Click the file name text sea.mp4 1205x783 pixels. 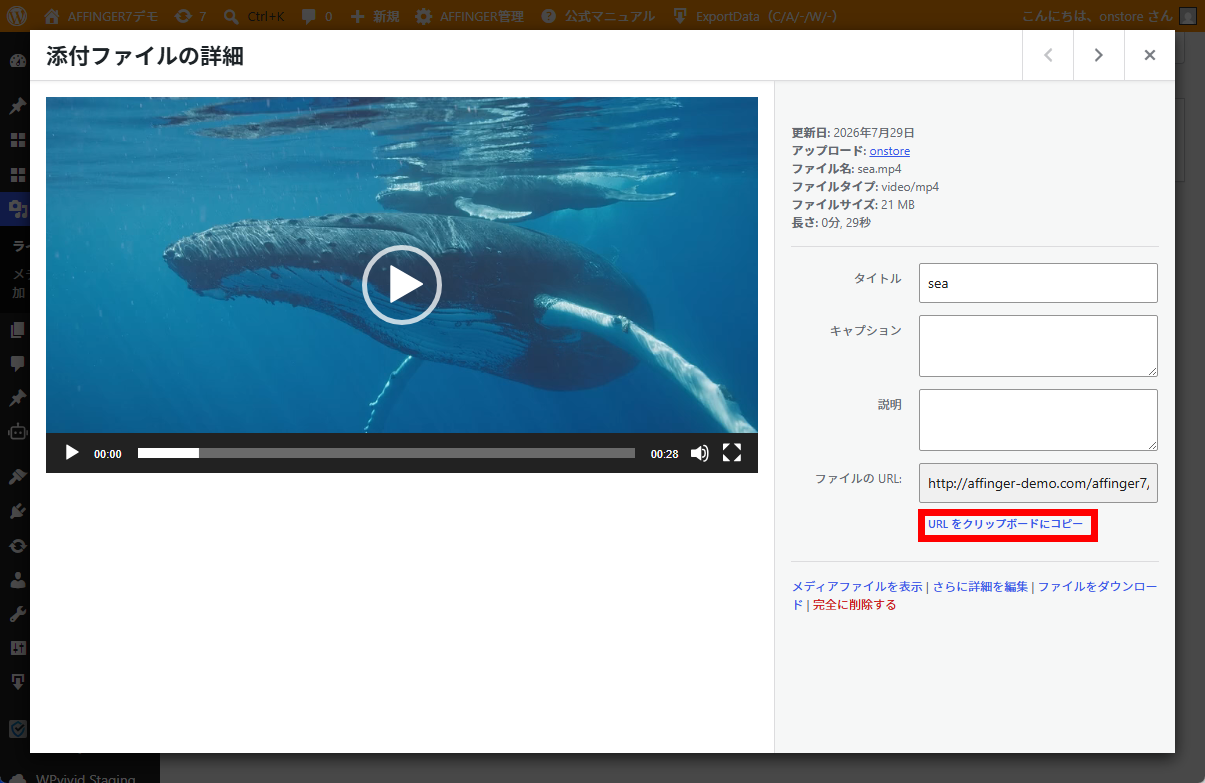tap(879, 169)
